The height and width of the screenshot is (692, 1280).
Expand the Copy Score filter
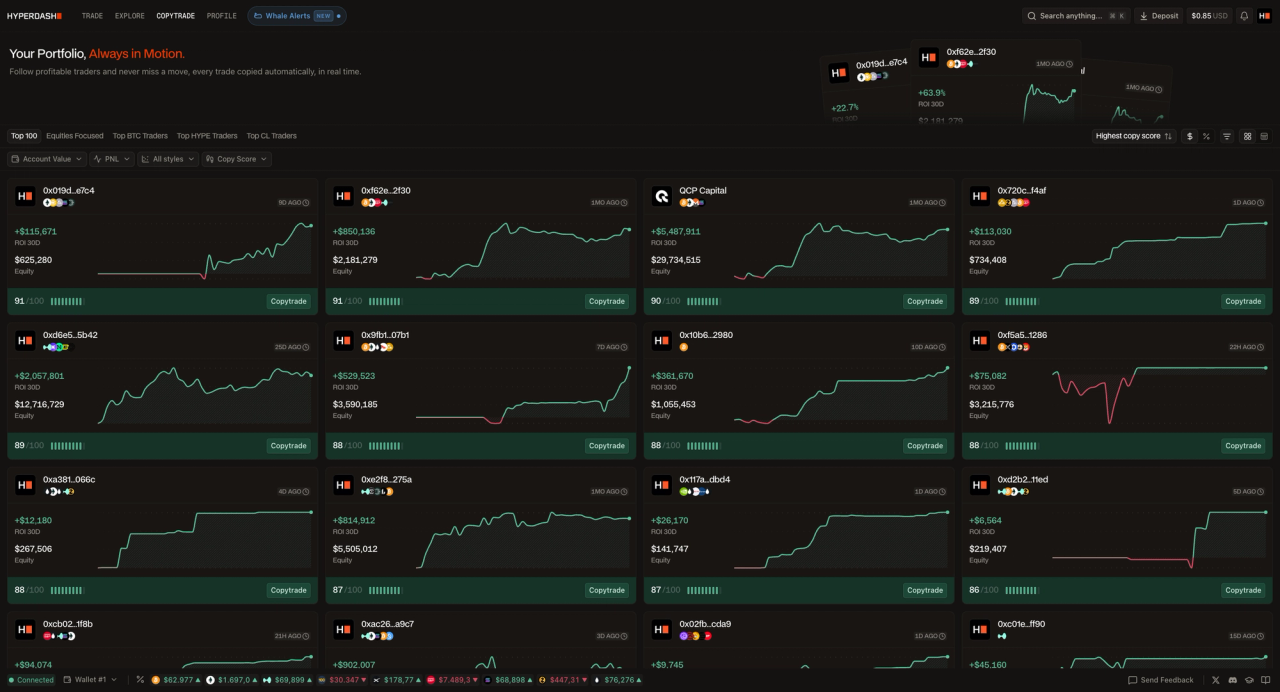click(236, 159)
